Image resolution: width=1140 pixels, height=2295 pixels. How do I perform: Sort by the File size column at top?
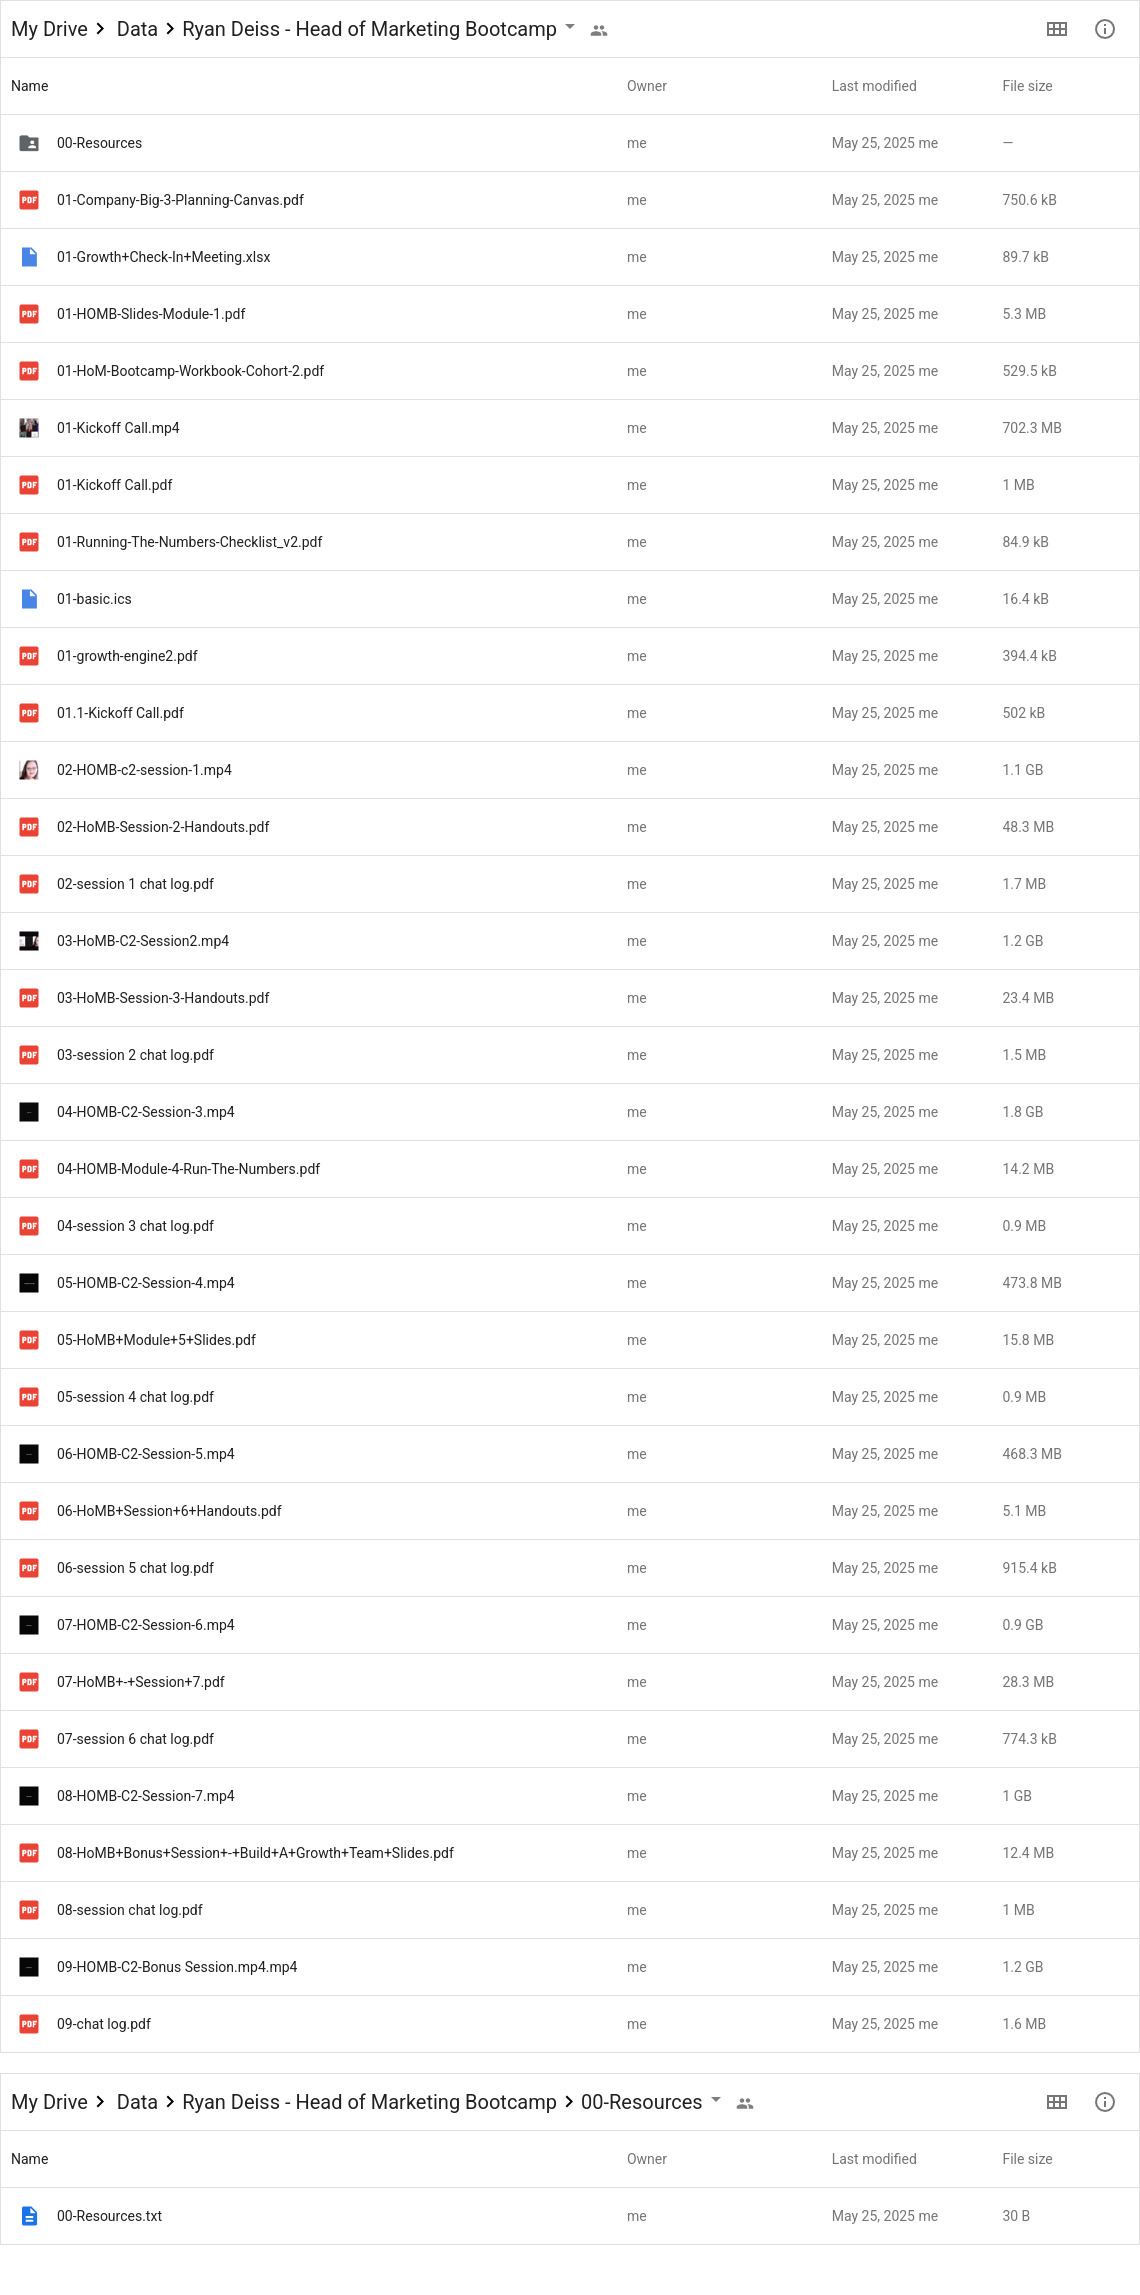(x=1027, y=86)
